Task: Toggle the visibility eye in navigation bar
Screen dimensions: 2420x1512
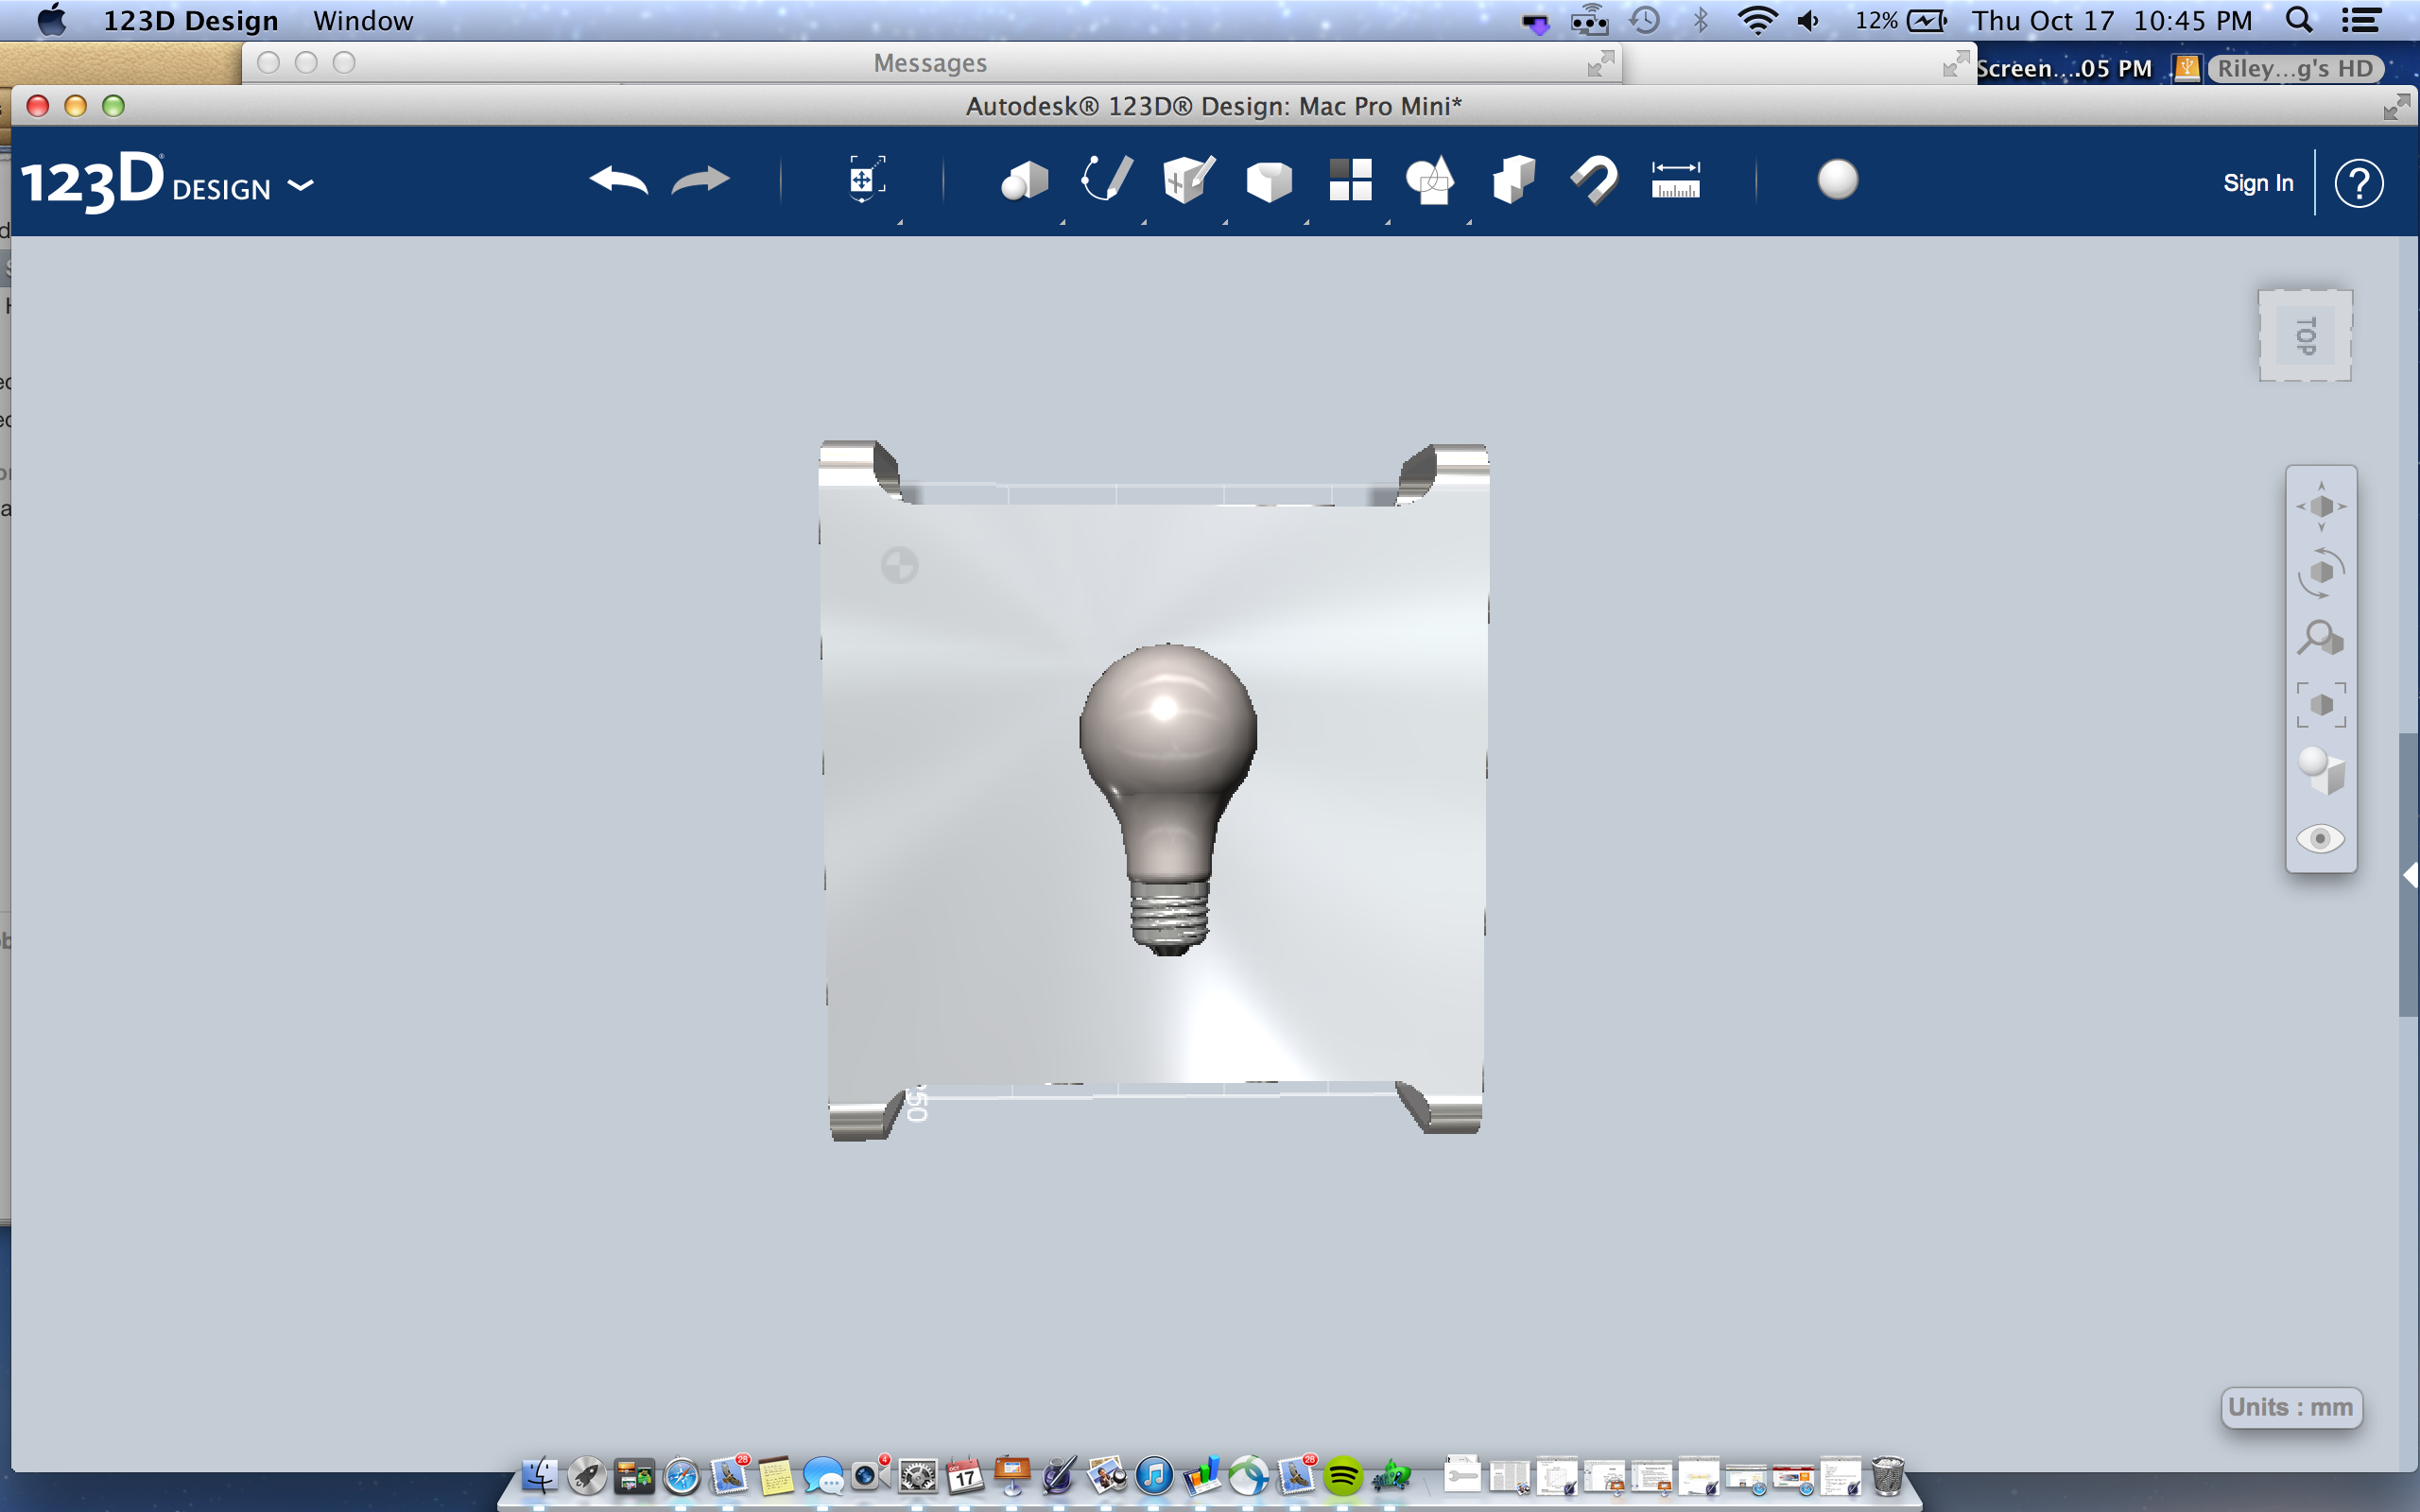Action: click(x=2322, y=839)
